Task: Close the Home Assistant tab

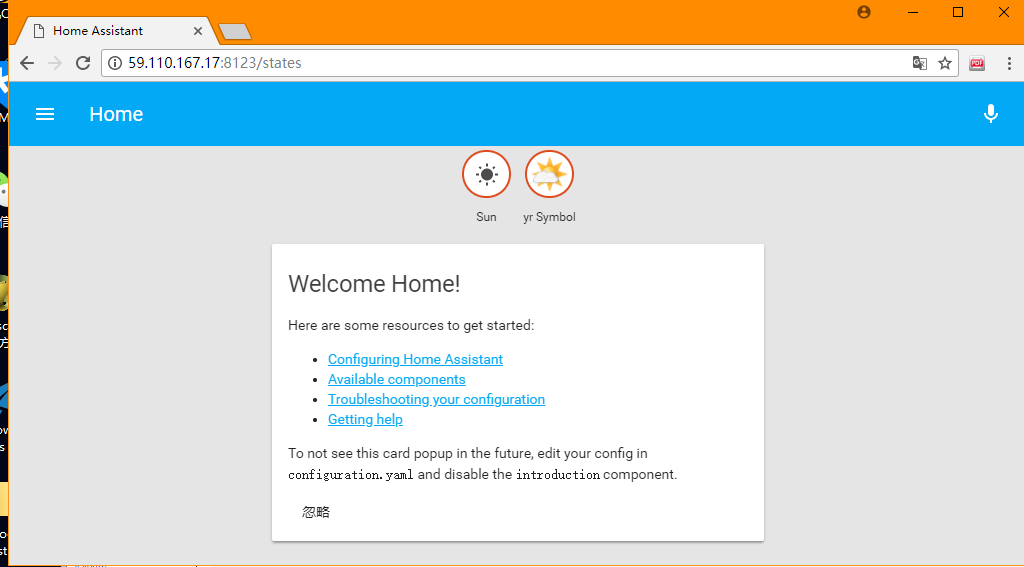Action: (198, 31)
